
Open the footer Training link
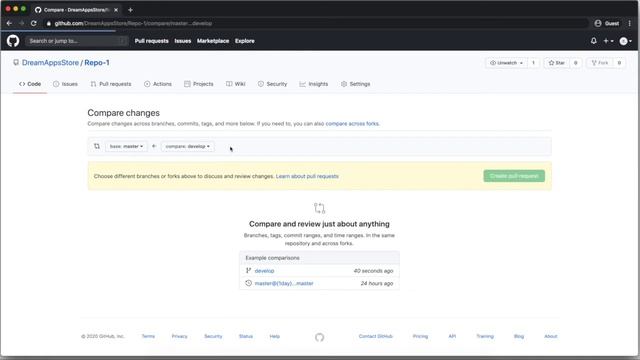point(485,336)
